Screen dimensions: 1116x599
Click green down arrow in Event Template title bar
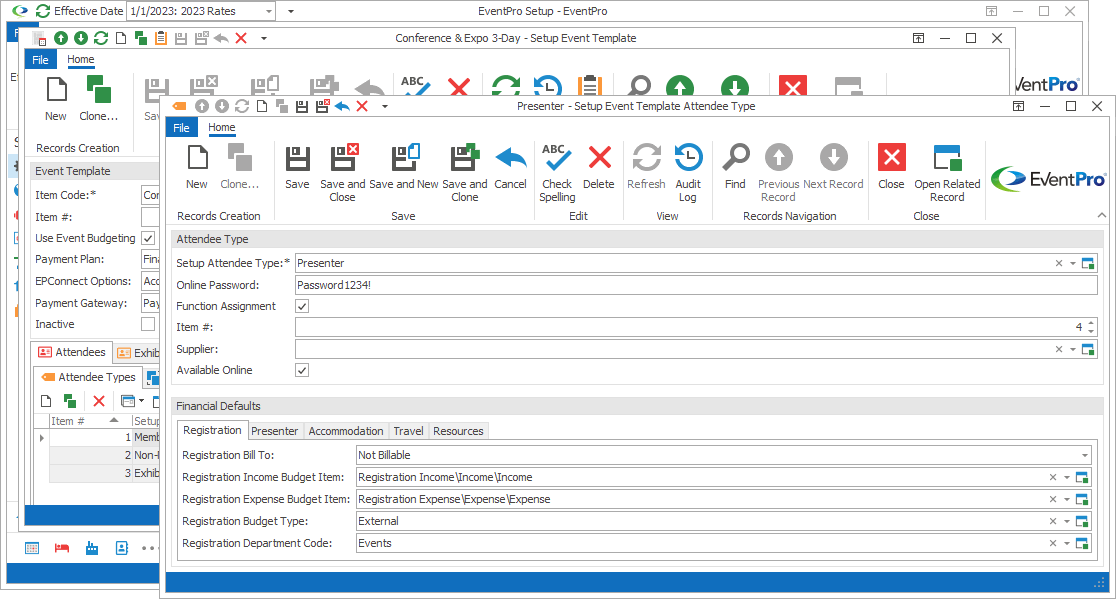click(x=81, y=38)
